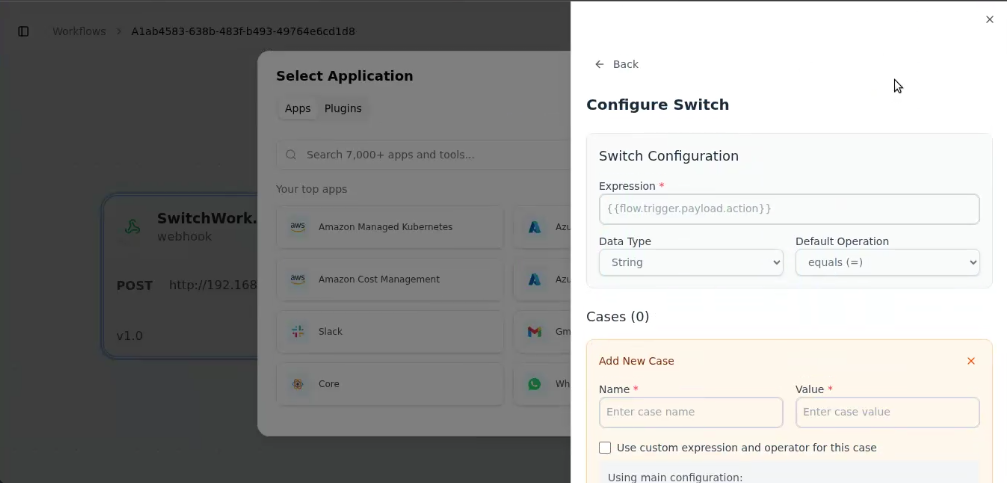The width and height of the screenshot is (1007, 483).
Task: Click the Amazon Managed Kubernetes AWS icon
Action: [298, 227]
